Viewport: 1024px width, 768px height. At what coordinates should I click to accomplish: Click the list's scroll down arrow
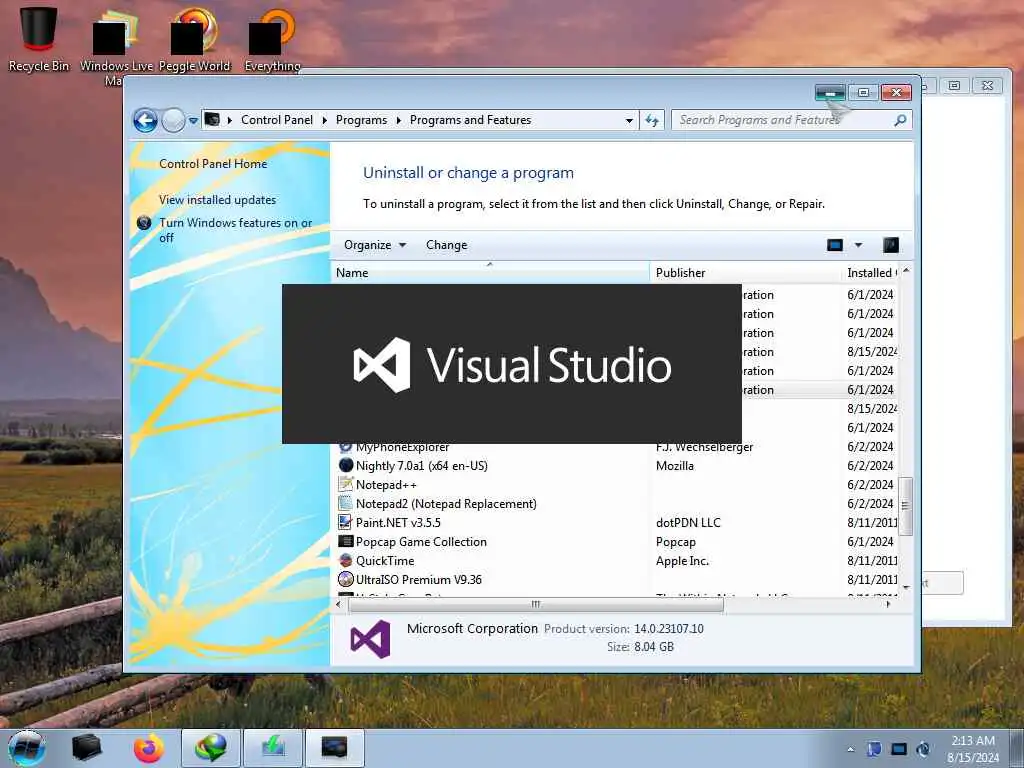coord(906,588)
